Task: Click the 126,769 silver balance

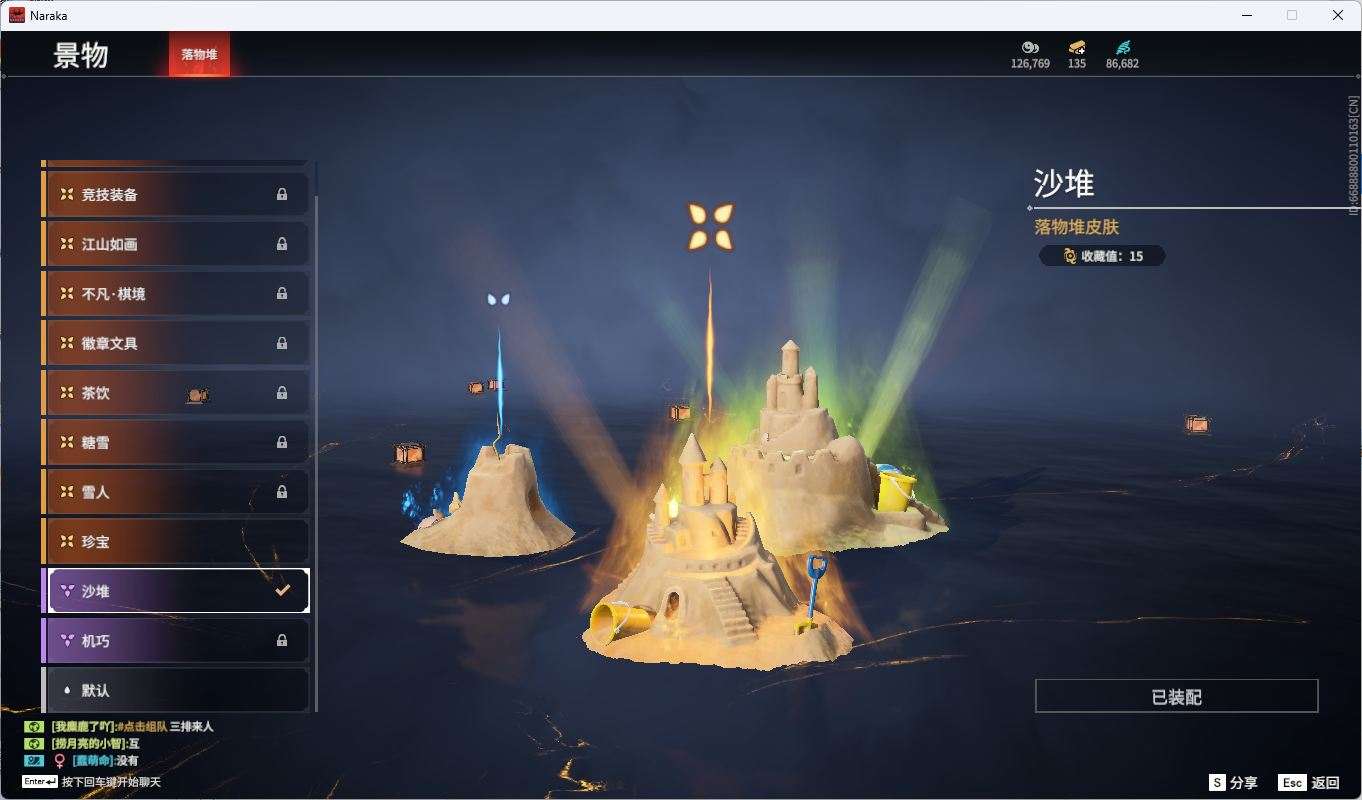Action: pos(1030,63)
